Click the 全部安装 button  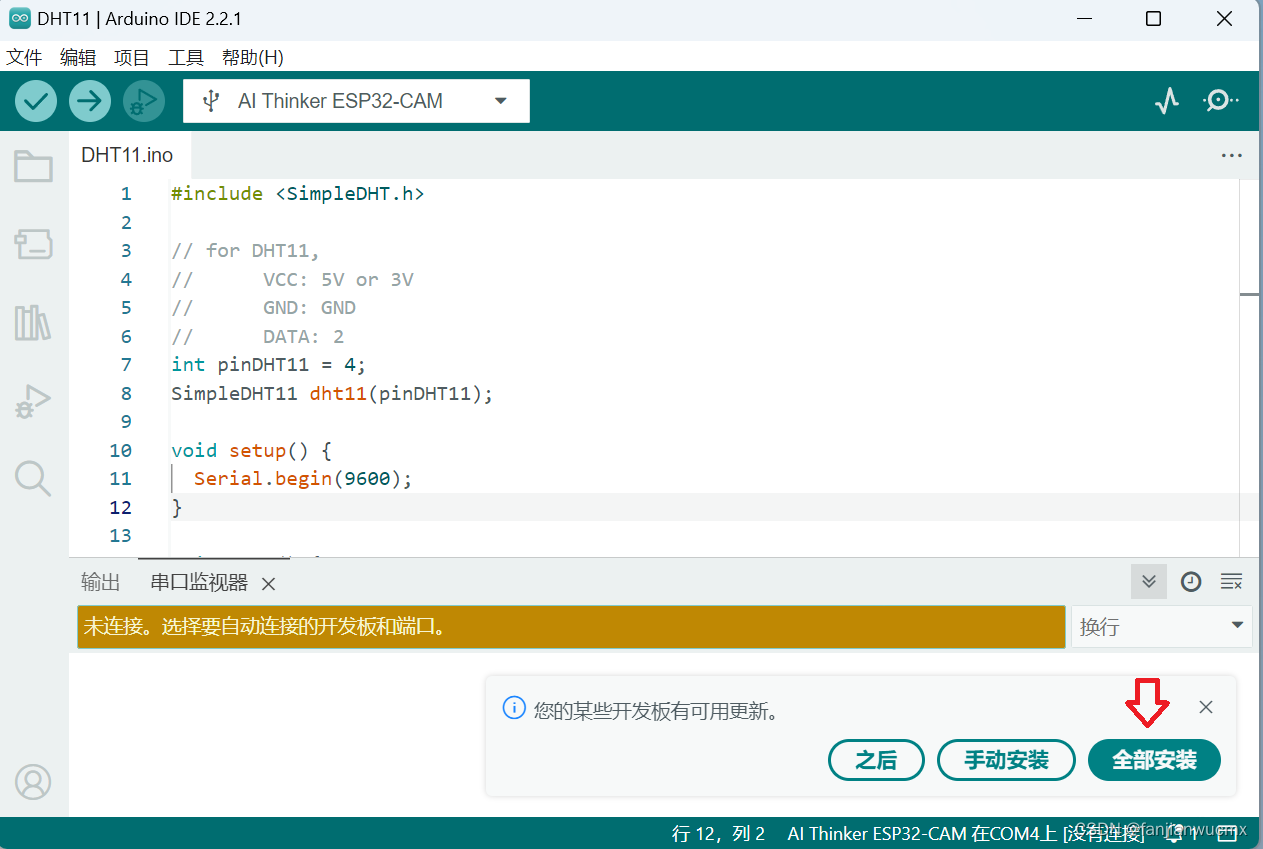pyautogui.click(x=1155, y=760)
